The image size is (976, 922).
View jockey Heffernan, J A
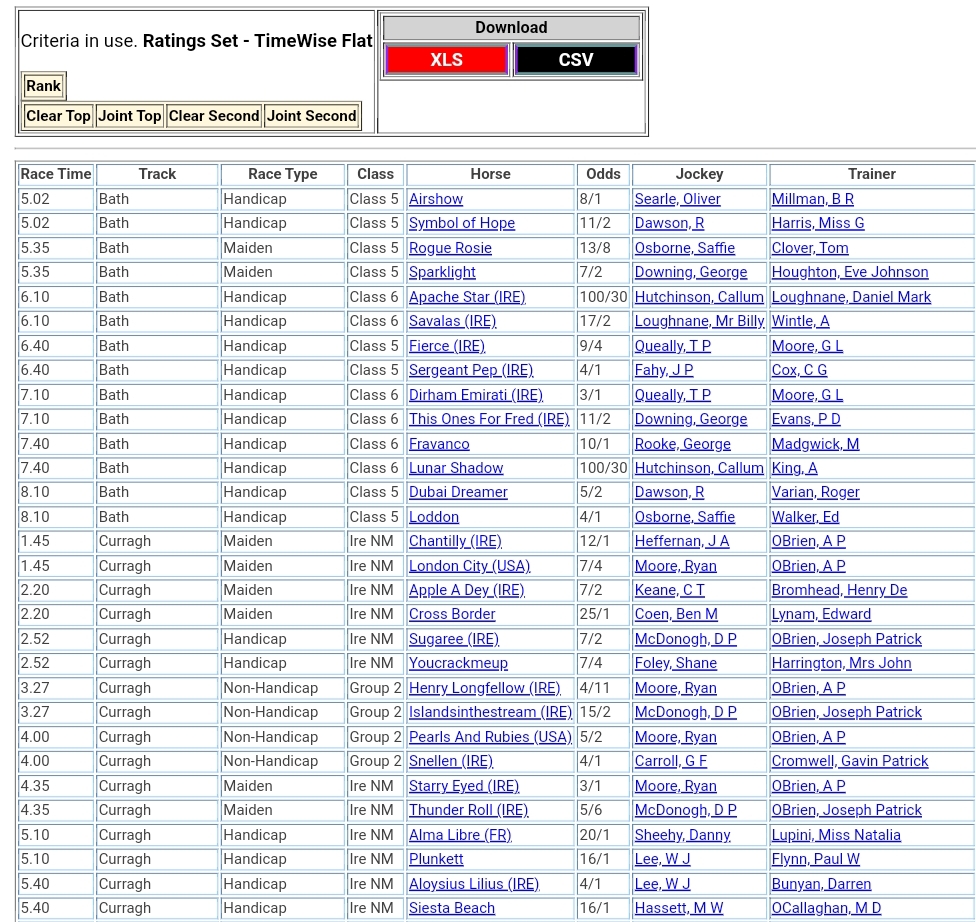click(x=682, y=541)
